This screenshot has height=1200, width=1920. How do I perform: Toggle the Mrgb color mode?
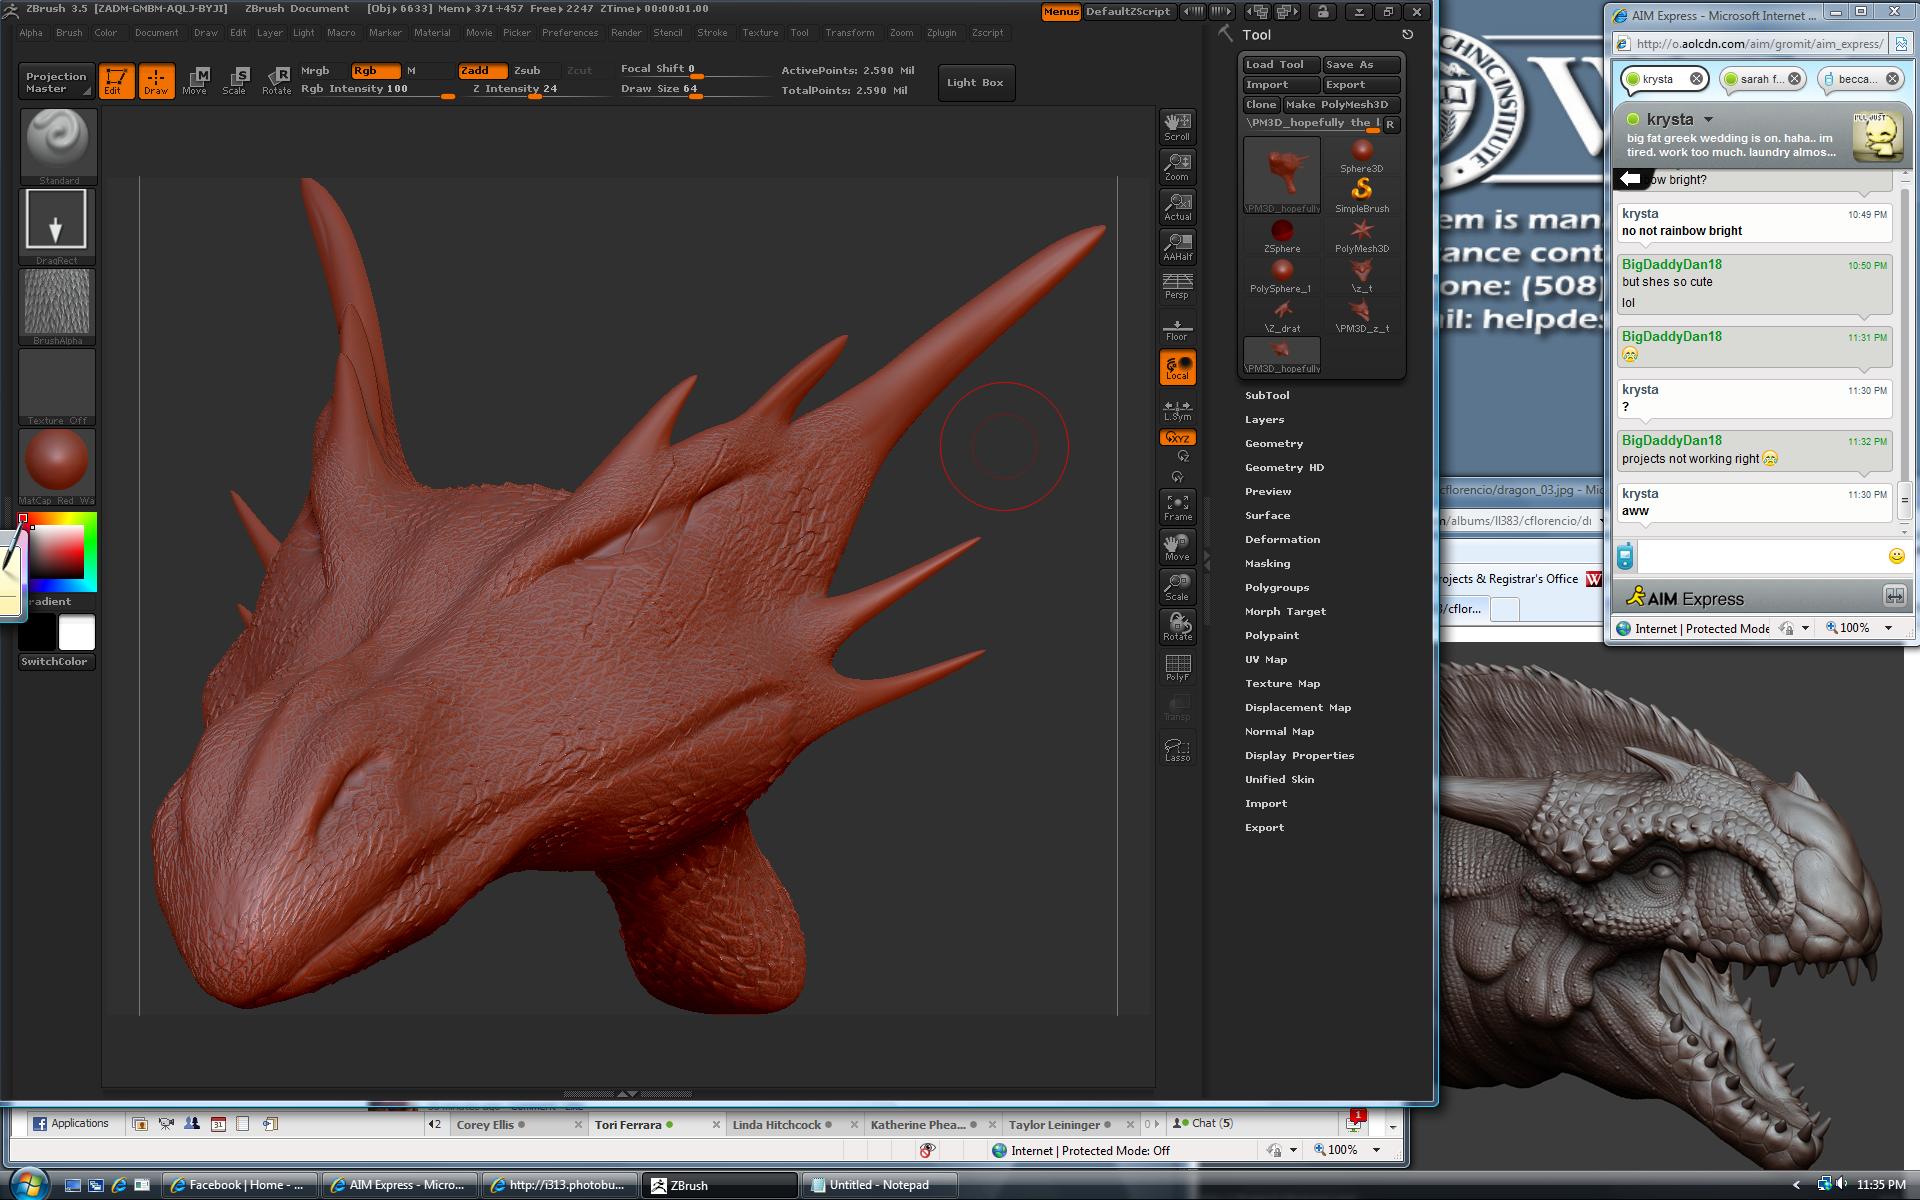pyautogui.click(x=316, y=71)
